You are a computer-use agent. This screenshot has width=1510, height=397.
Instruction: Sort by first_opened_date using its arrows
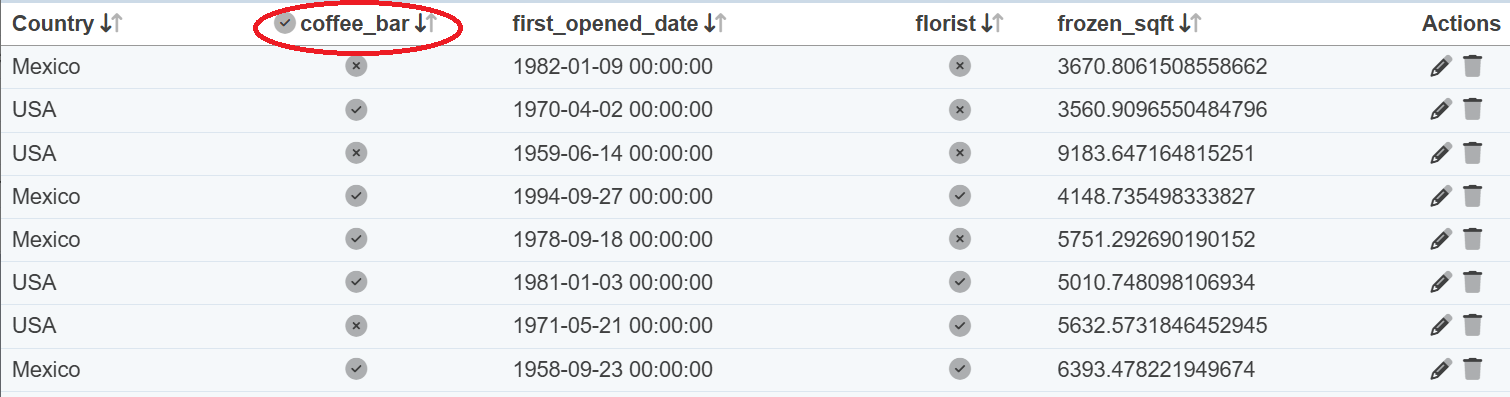coord(715,24)
